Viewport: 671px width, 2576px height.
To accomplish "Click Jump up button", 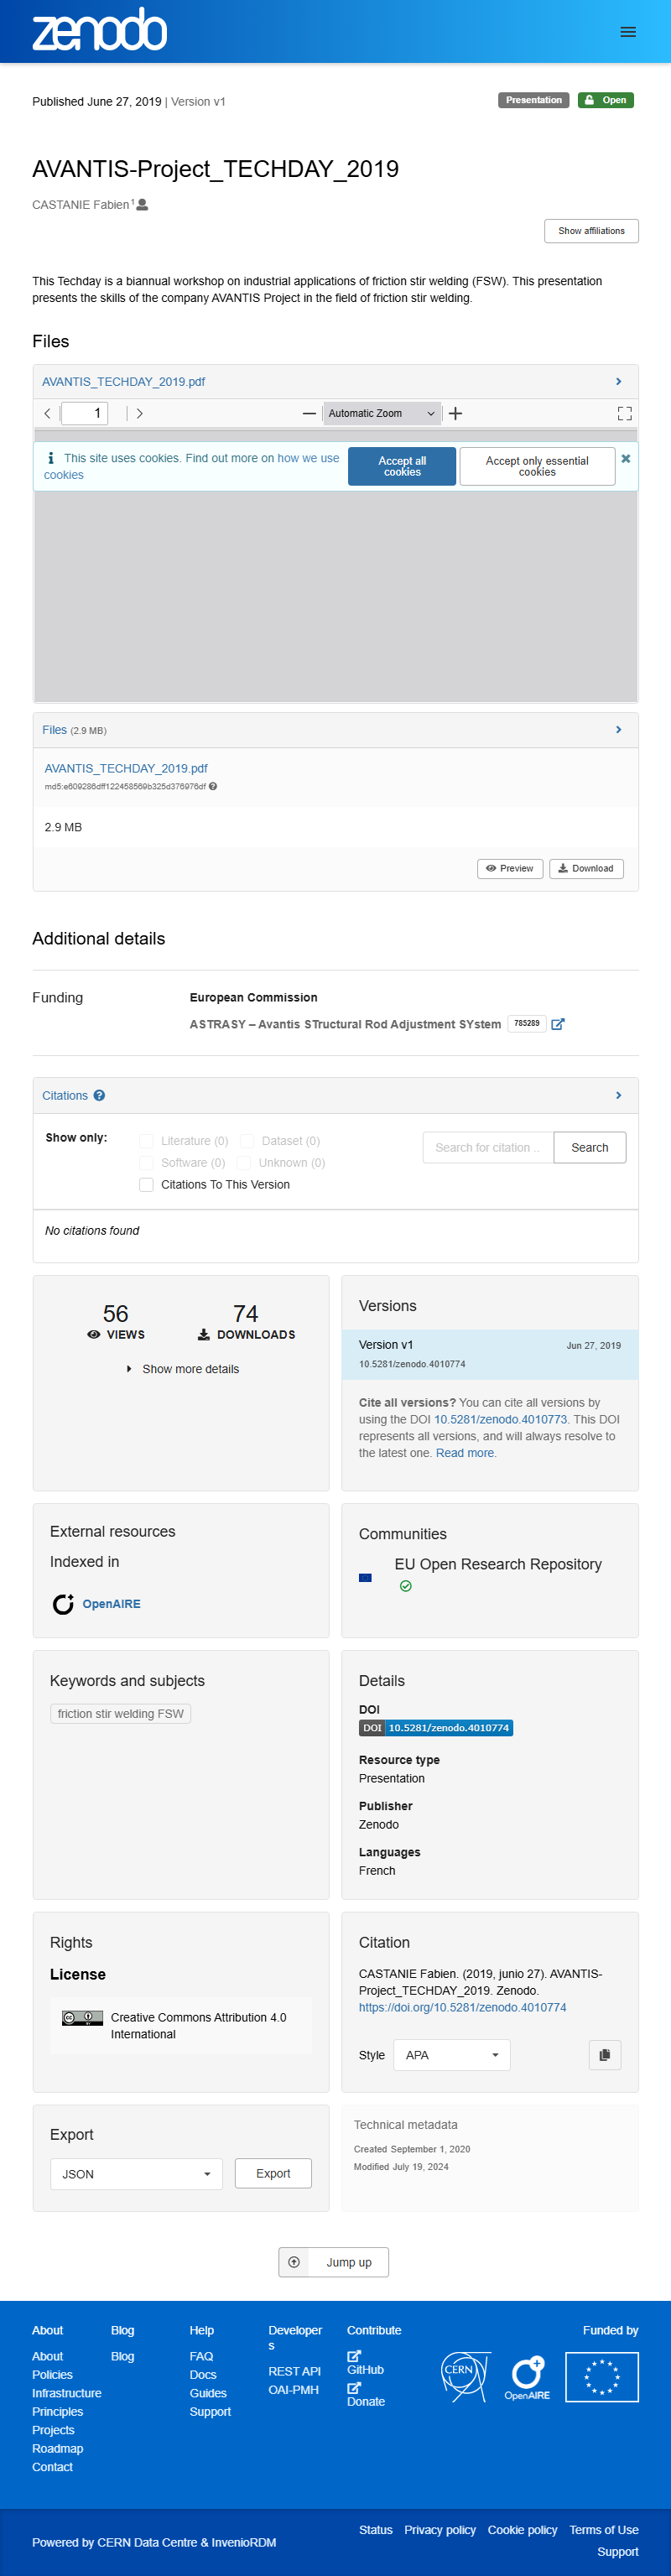I will [333, 2261].
